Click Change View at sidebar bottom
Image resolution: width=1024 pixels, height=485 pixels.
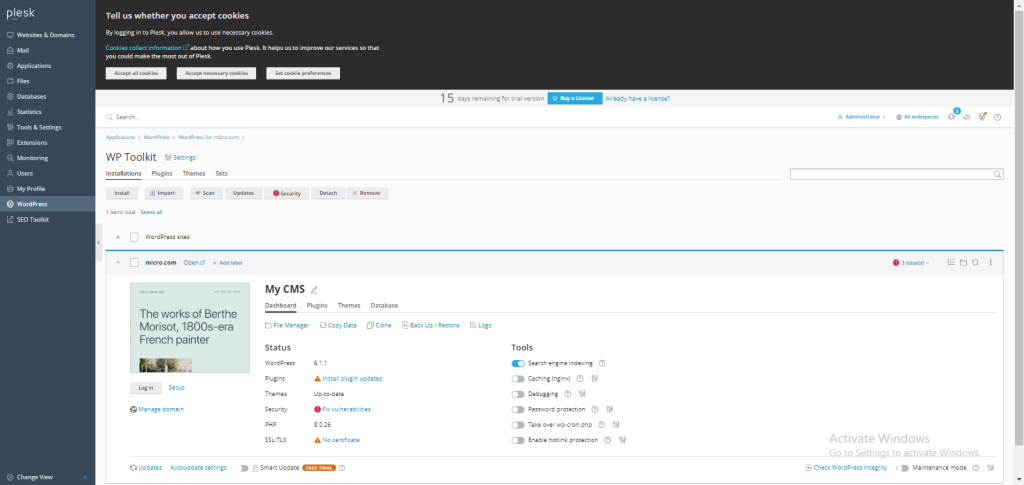pos(34,477)
